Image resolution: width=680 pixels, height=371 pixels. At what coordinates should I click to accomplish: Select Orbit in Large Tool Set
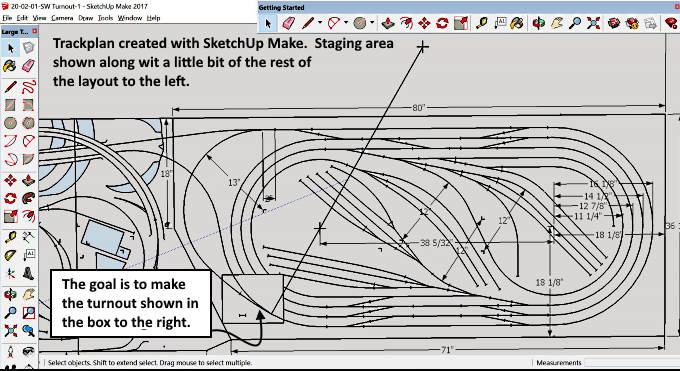[x=10, y=295]
